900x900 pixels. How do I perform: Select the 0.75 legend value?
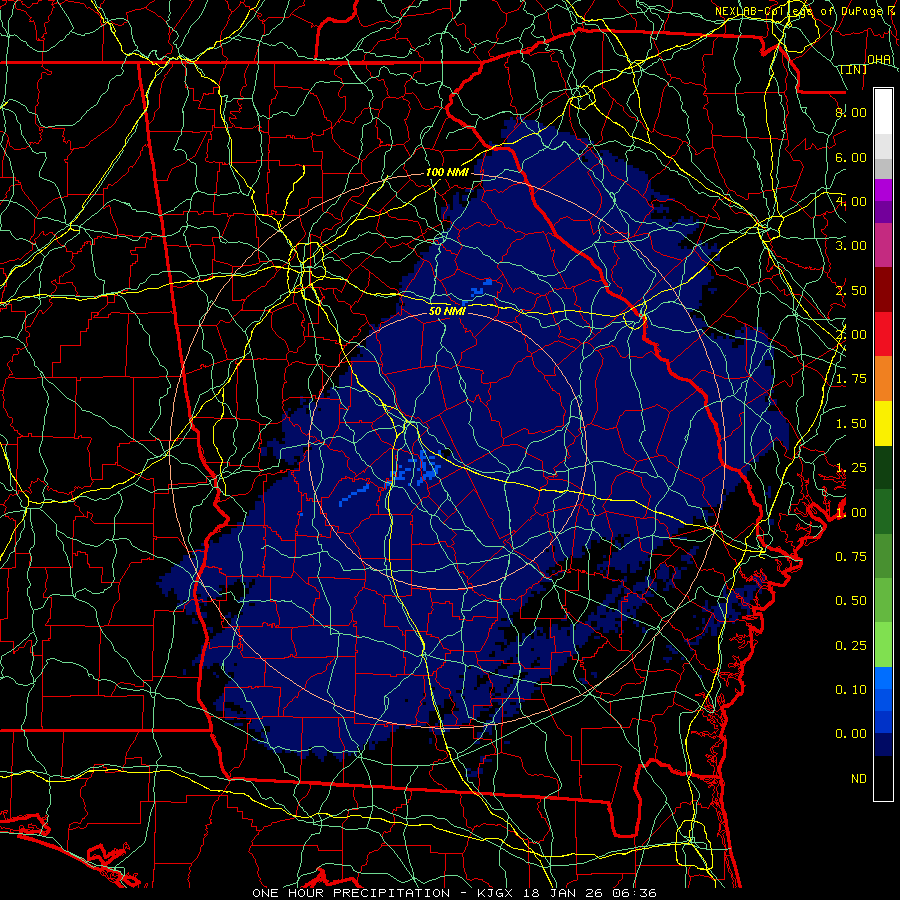coord(851,557)
